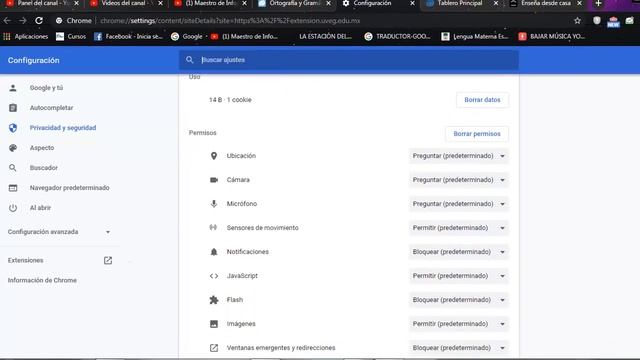
Task: Click the Autocompletar clipboard icon
Action: [13, 108]
